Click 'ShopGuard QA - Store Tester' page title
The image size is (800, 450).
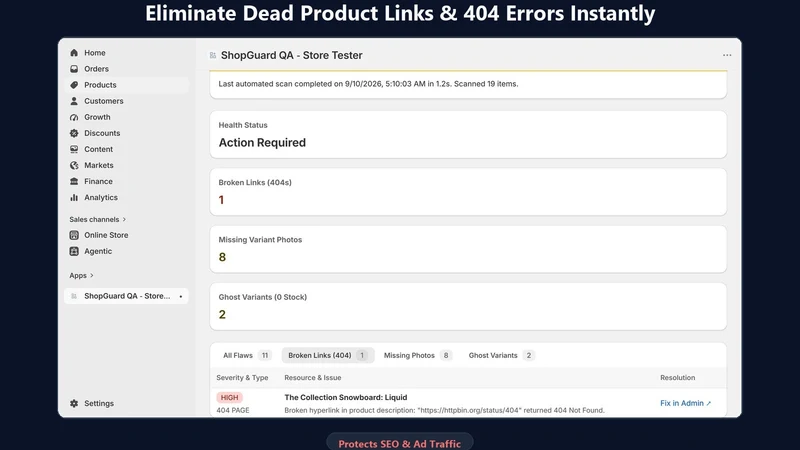pyautogui.click(x=291, y=55)
